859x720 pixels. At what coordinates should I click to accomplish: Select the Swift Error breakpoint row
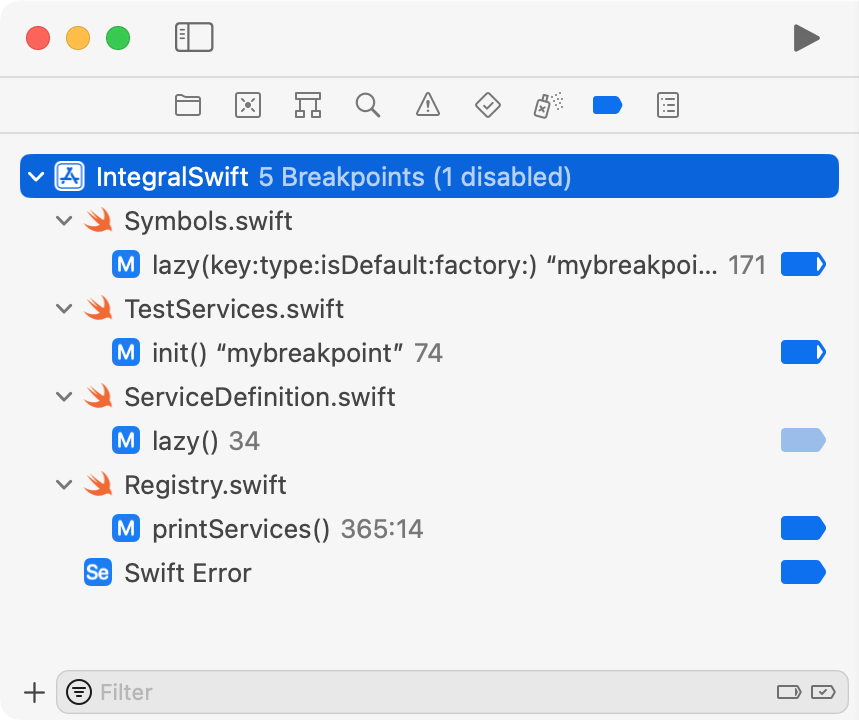click(430, 573)
